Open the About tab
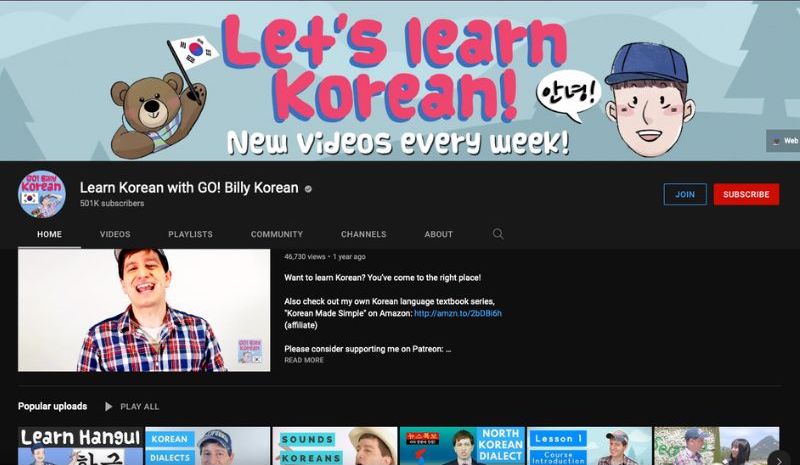800x465 pixels. click(438, 234)
